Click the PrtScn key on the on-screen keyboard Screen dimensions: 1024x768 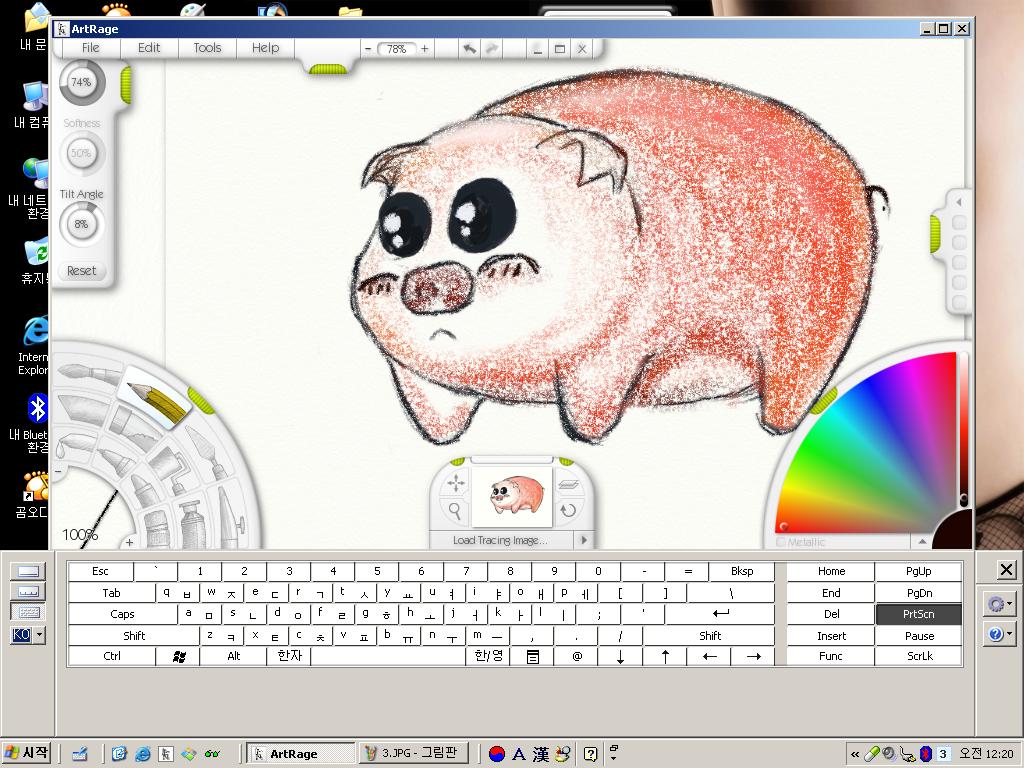click(x=919, y=614)
